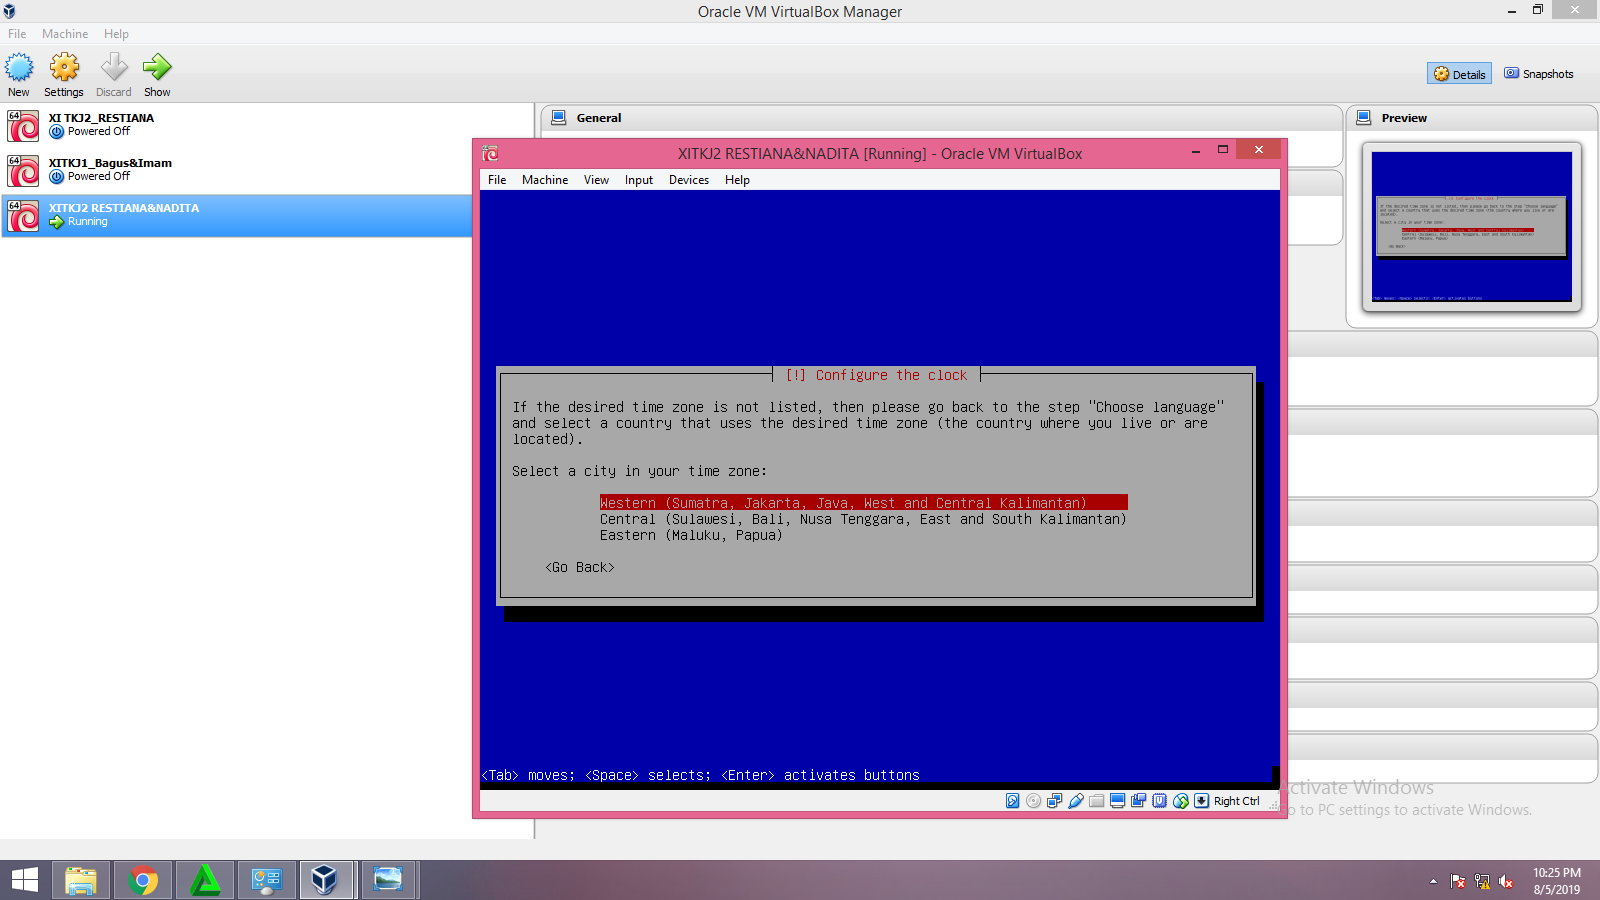Click the running VM taskbar icon
Viewport: 1600px width, 900px height.
388,880
